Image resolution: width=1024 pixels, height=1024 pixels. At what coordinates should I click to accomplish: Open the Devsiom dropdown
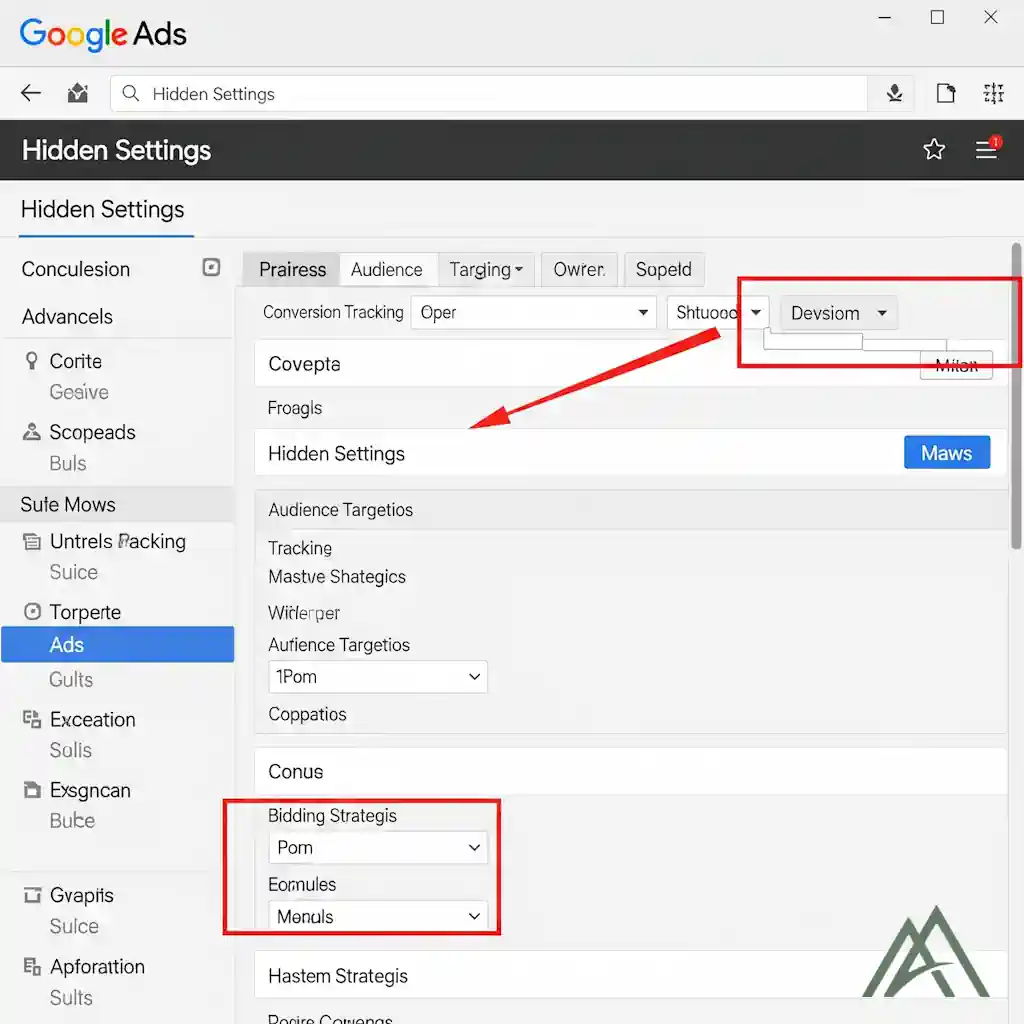[x=839, y=313]
